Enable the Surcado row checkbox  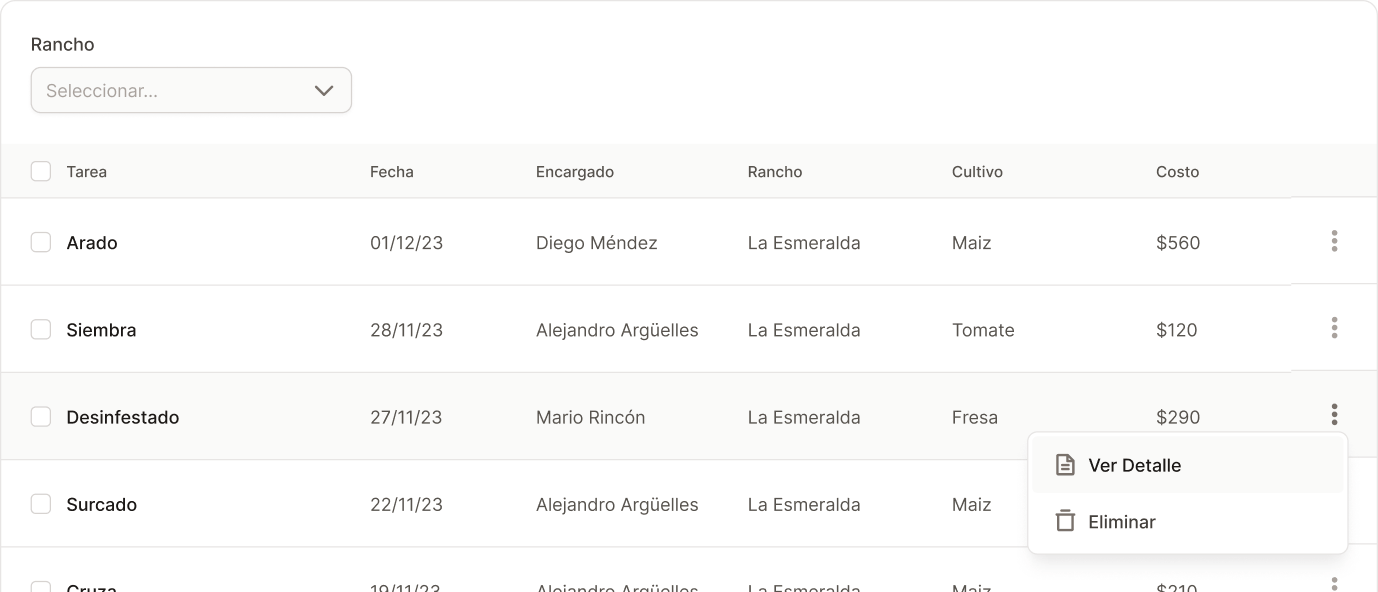(x=41, y=504)
